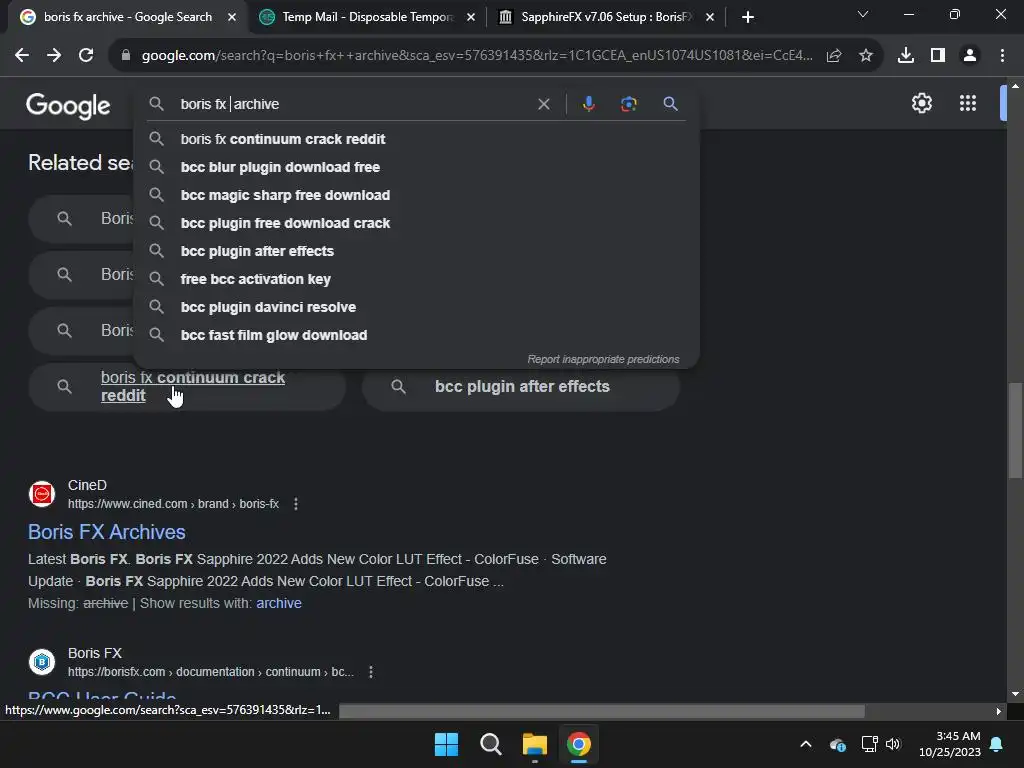
Task: Open more options for Boris FX result
Action: tap(371, 672)
